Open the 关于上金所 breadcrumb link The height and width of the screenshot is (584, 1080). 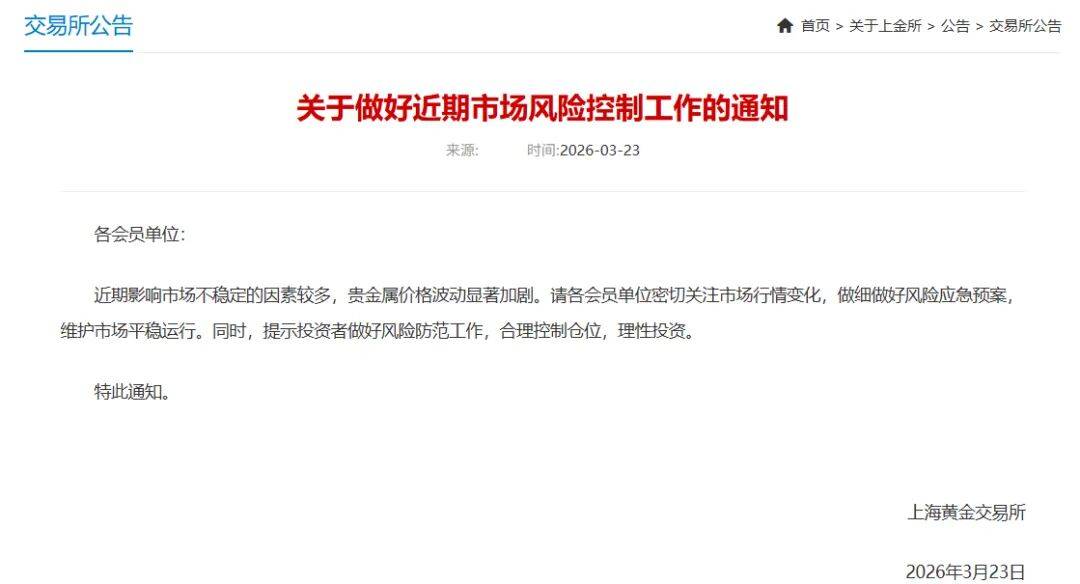(x=885, y=26)
